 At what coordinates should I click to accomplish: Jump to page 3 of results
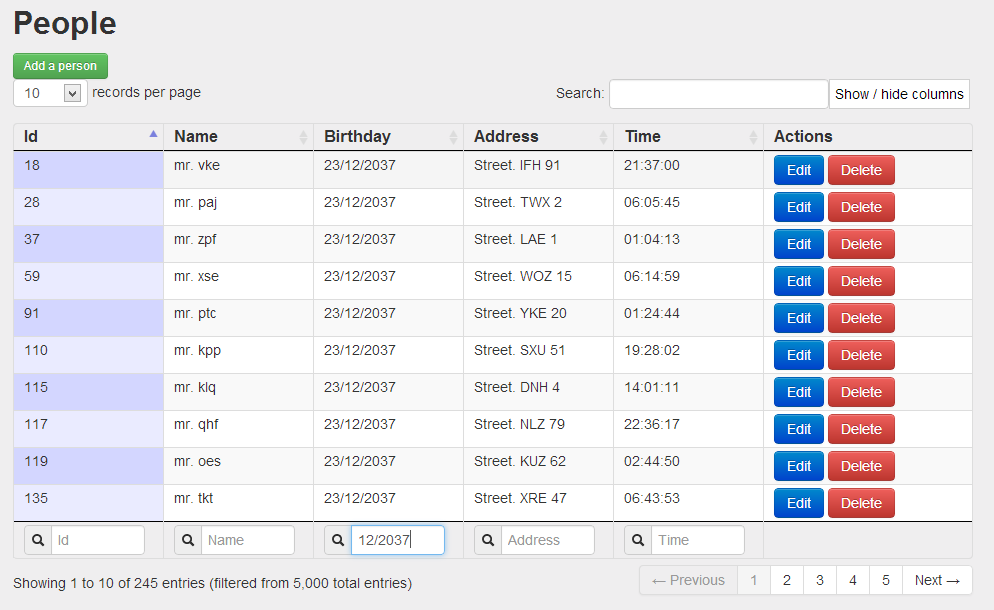click(819, 580)
